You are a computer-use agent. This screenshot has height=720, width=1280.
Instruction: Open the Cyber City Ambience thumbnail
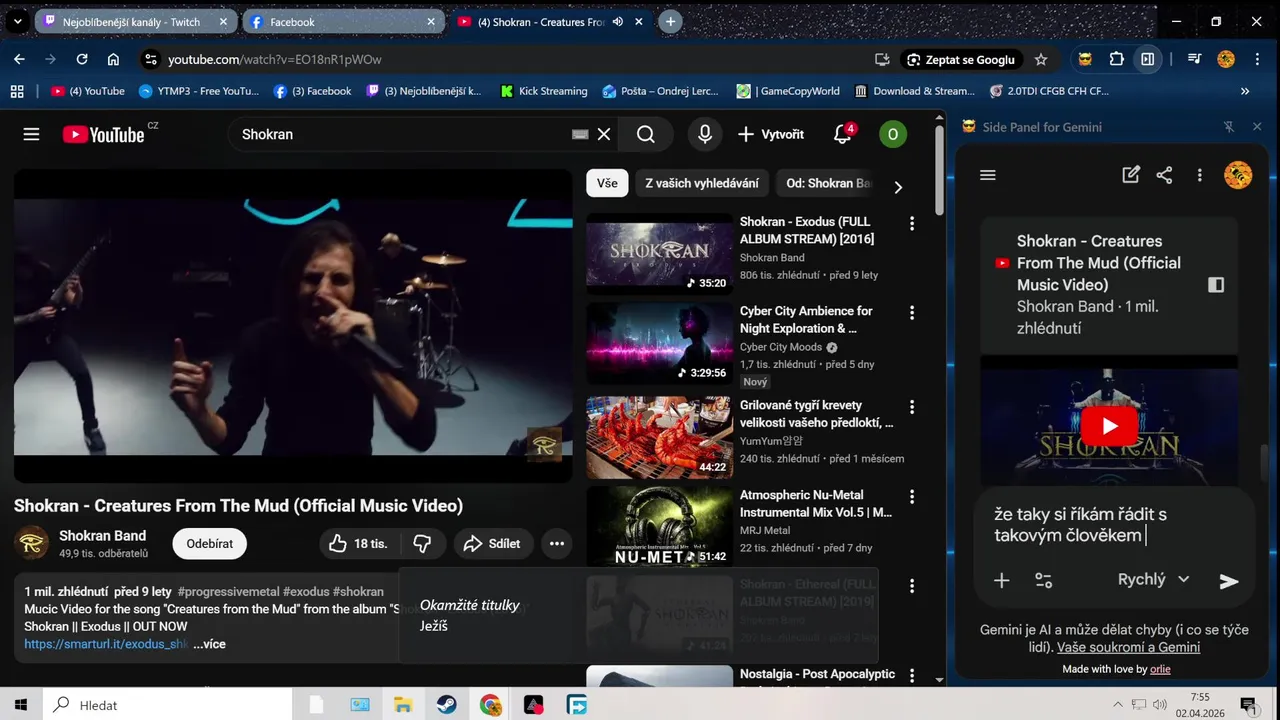click(659, 343)
